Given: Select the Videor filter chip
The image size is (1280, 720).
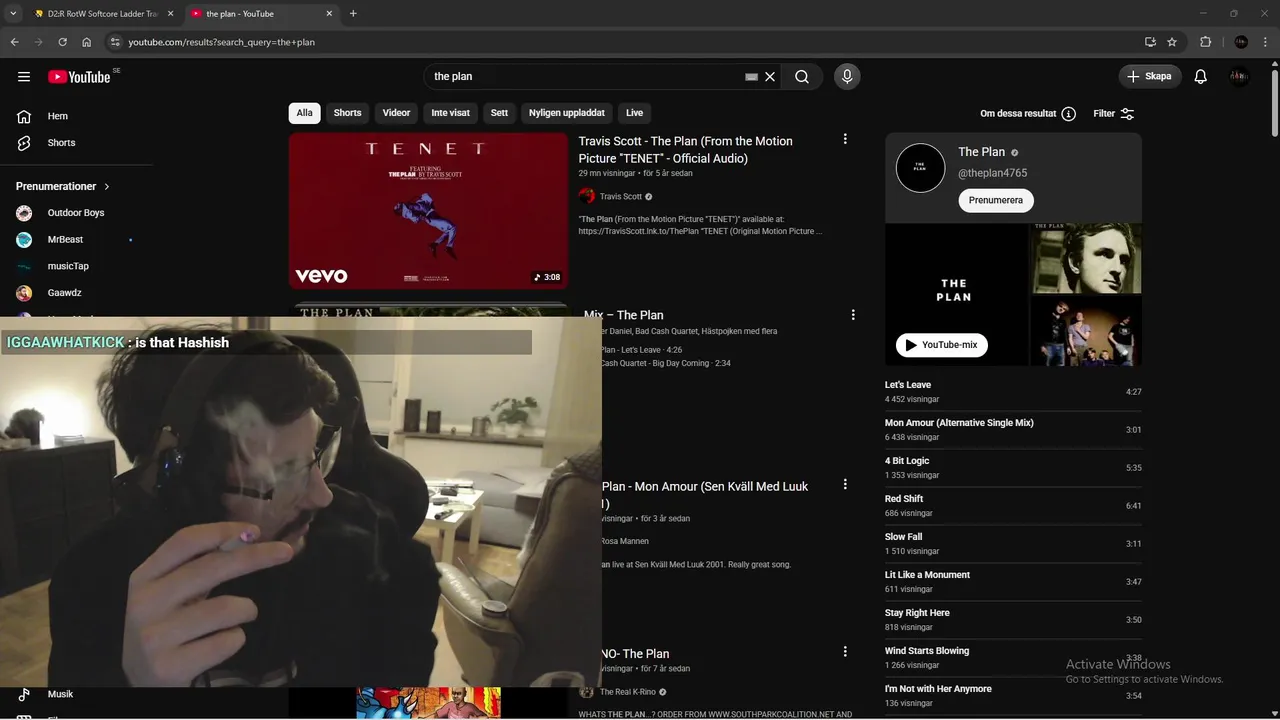Looking at the screenshot, I should 396,113.
